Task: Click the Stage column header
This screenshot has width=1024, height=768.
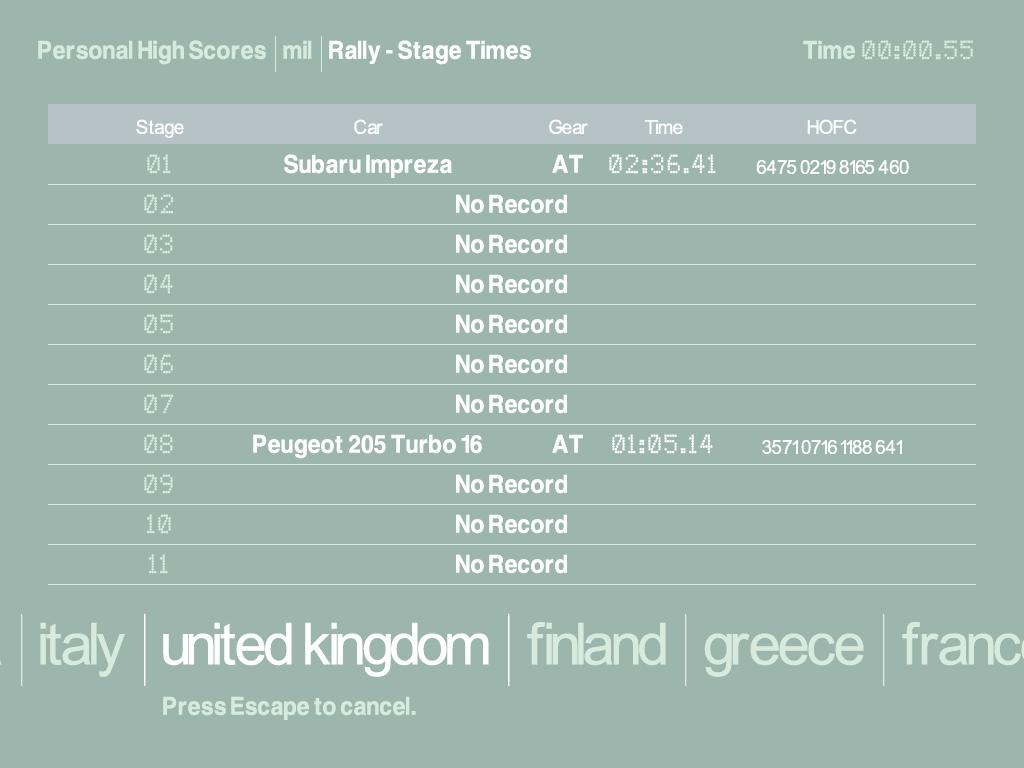Action: point(160,127)
